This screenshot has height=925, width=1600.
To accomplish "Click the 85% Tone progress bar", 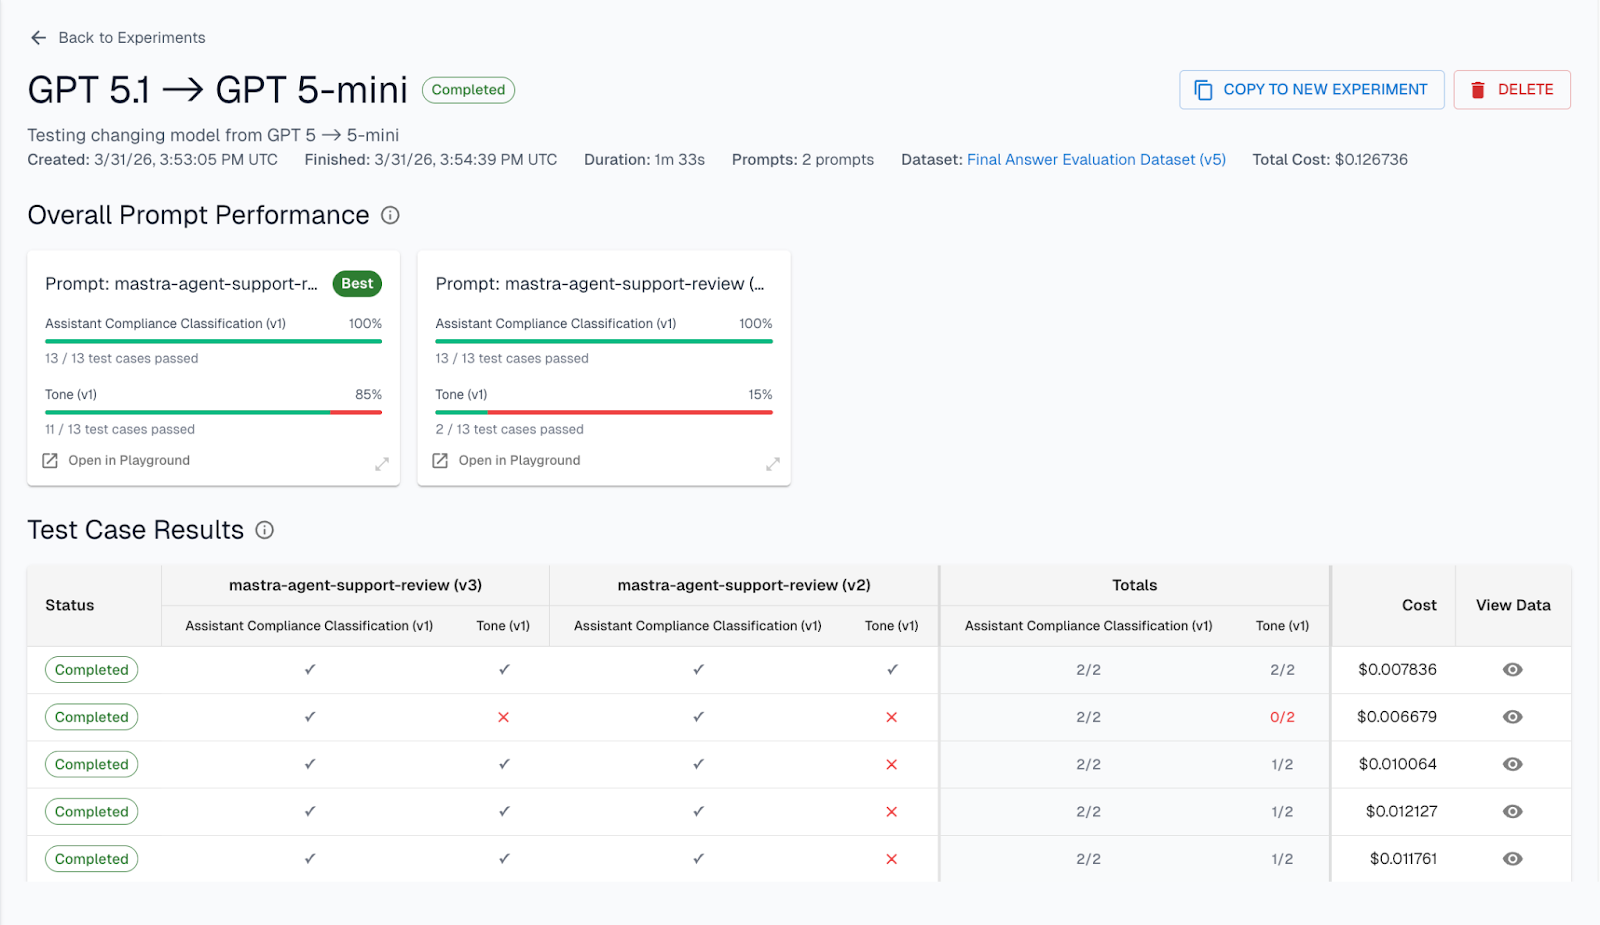I will [x=213, y=411].
